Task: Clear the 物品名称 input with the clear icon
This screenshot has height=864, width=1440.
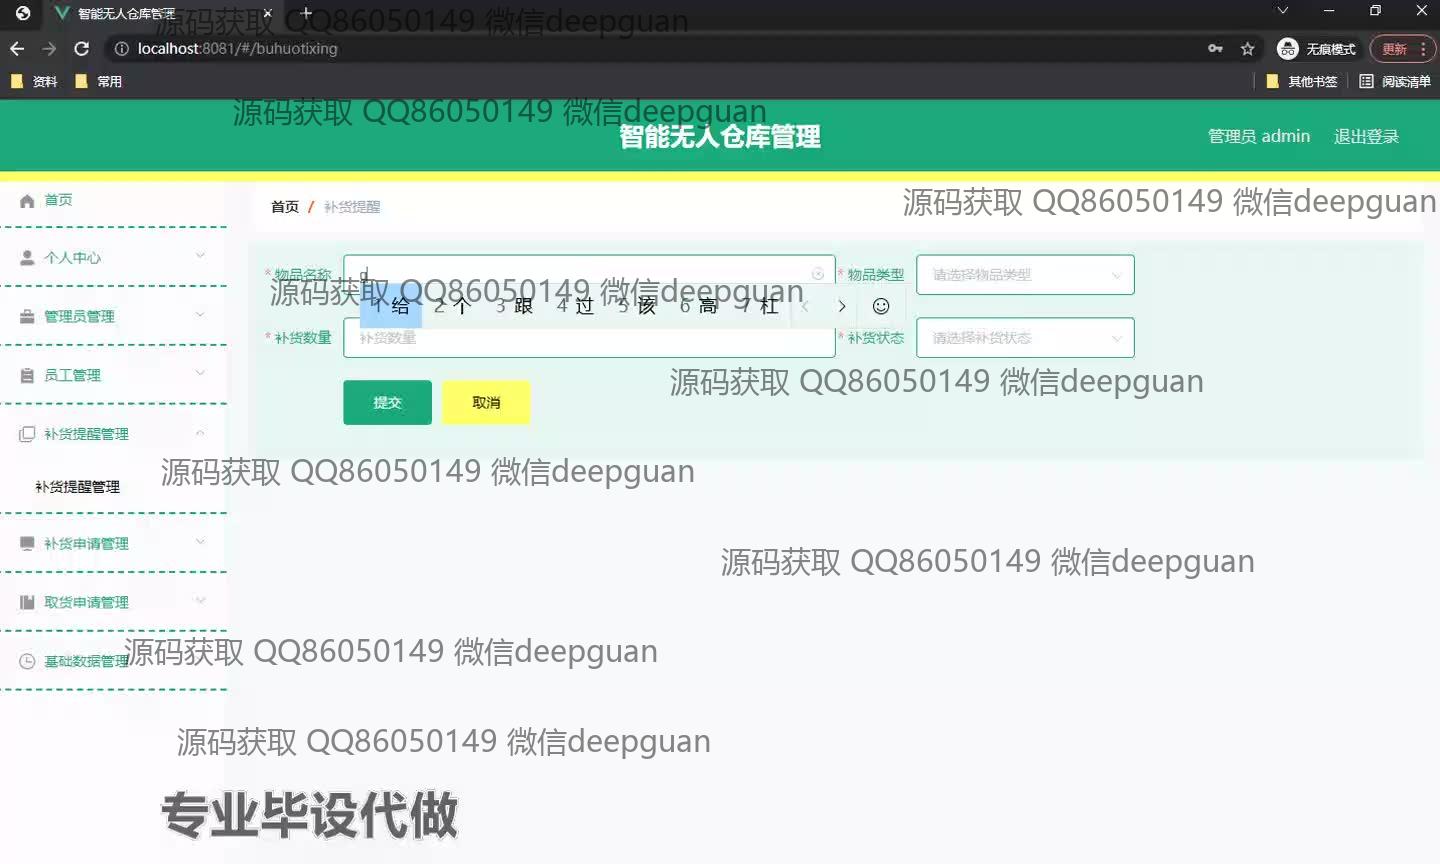Action: click(817, 274)
